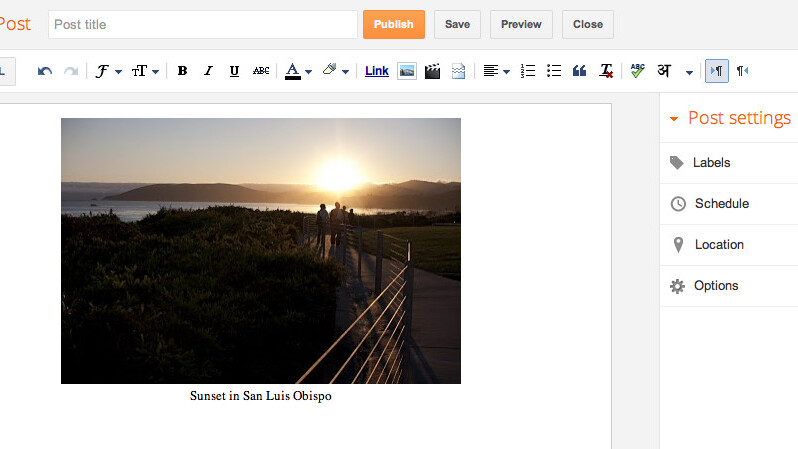Insert an image using the picture icon
Screen dimensions: 798x449
(x=407, y=71)
